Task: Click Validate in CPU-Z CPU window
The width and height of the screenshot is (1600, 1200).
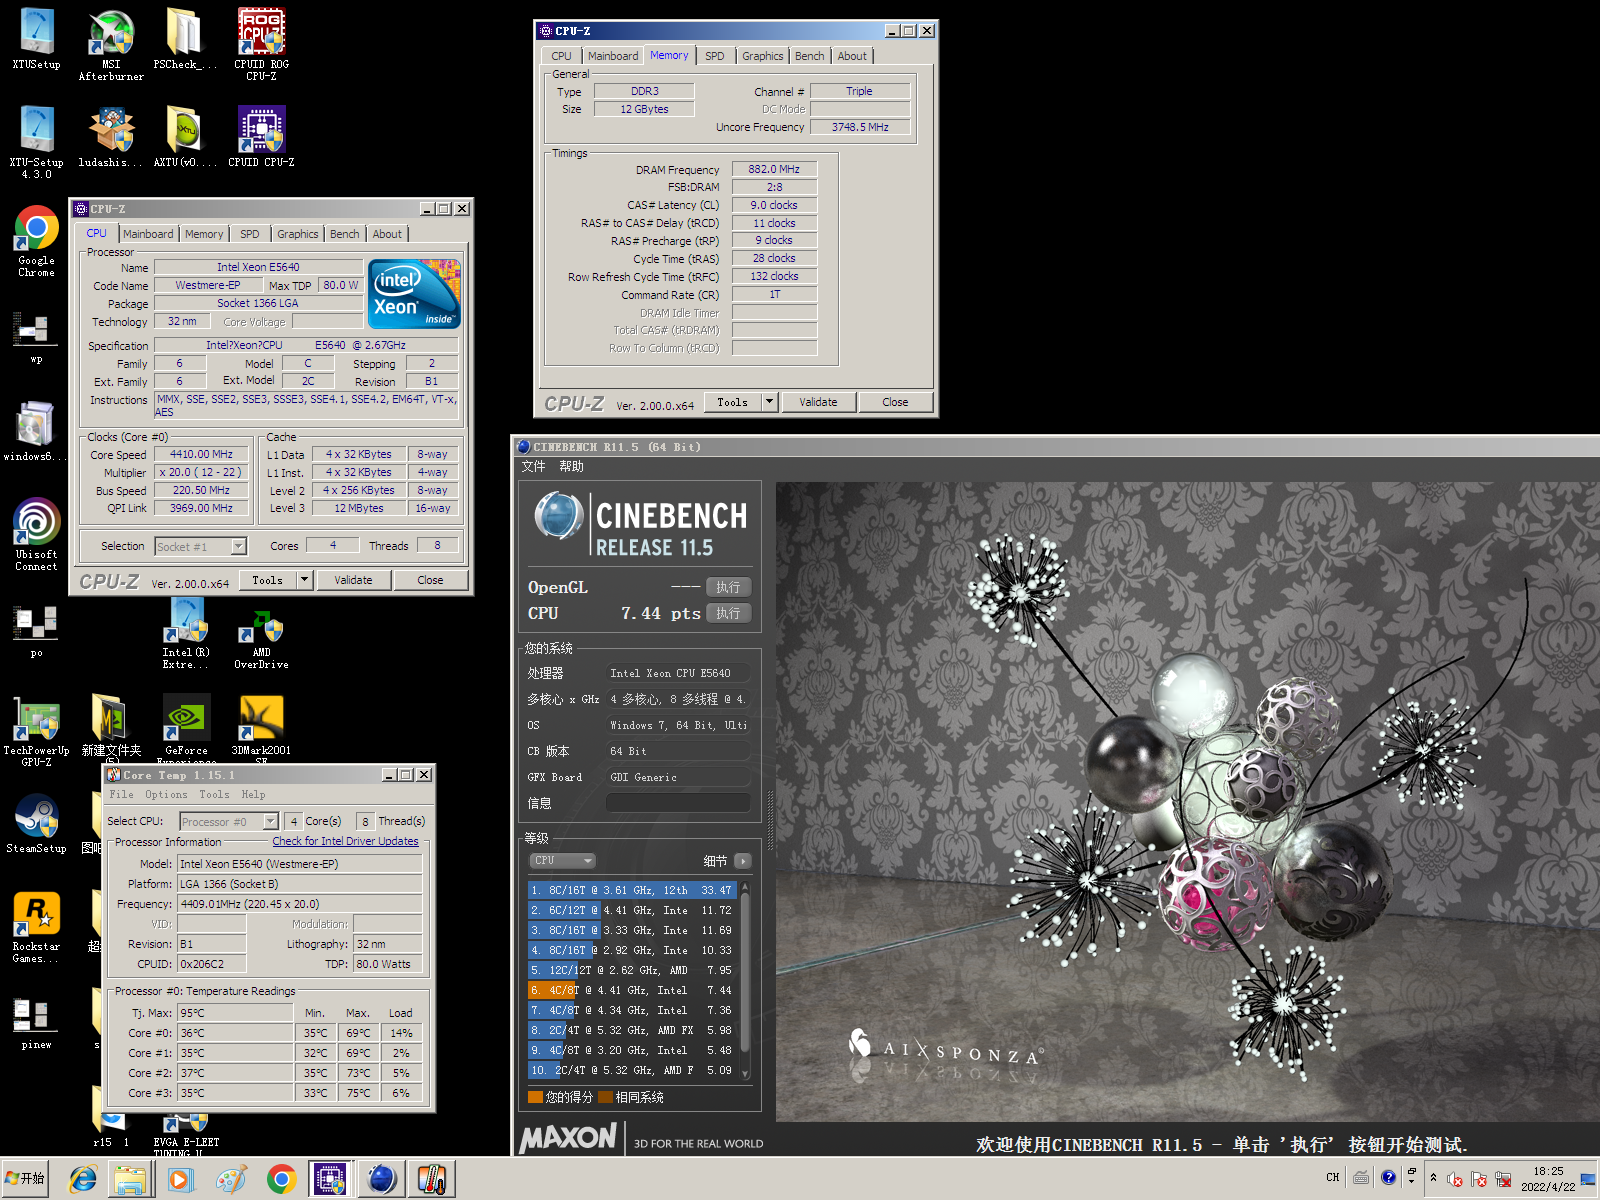Action: [353, 580]
